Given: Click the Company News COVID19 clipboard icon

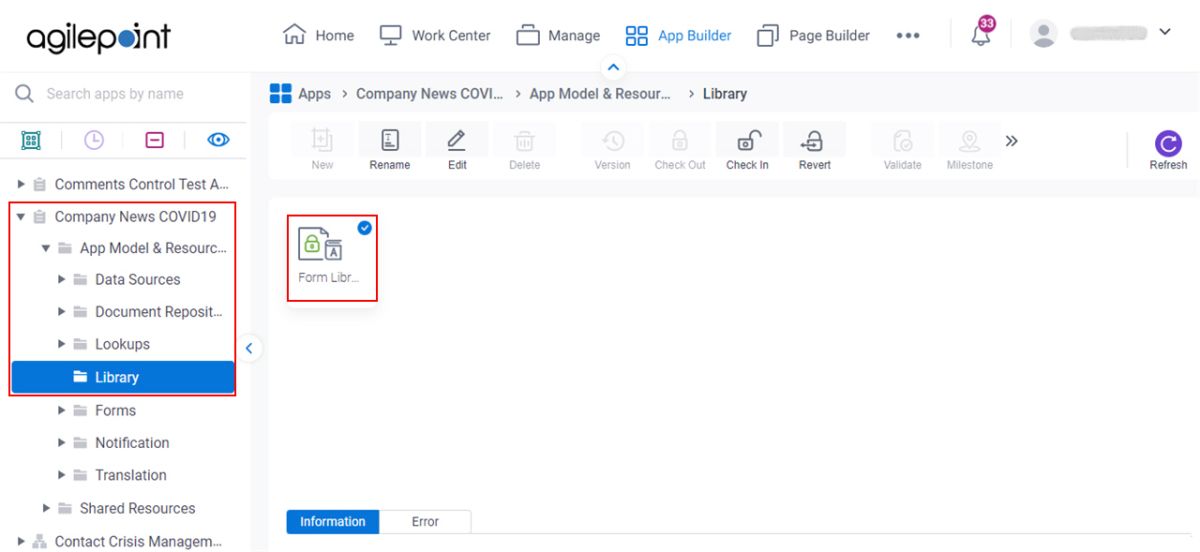Looking at the screenshot, I should coord(40,216).
